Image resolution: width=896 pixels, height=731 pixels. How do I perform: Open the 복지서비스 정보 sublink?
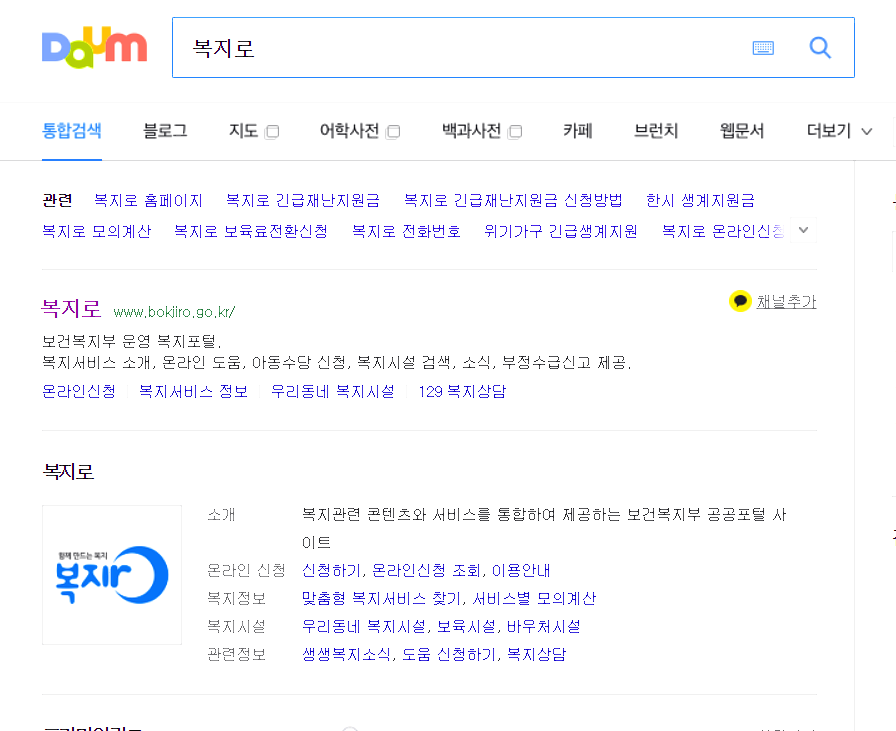(193, 391)
